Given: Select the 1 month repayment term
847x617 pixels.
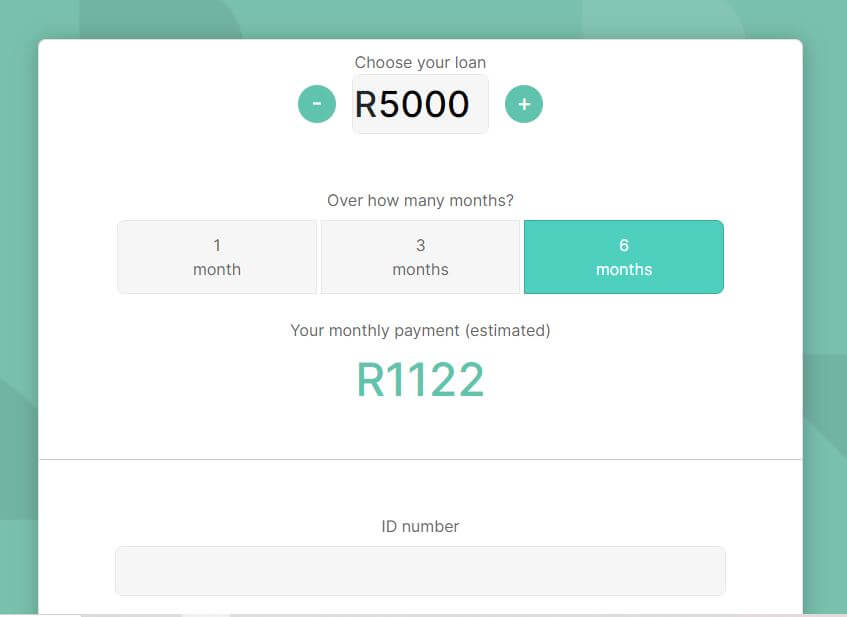Looking at the screenshot, I should click(216, 256).
